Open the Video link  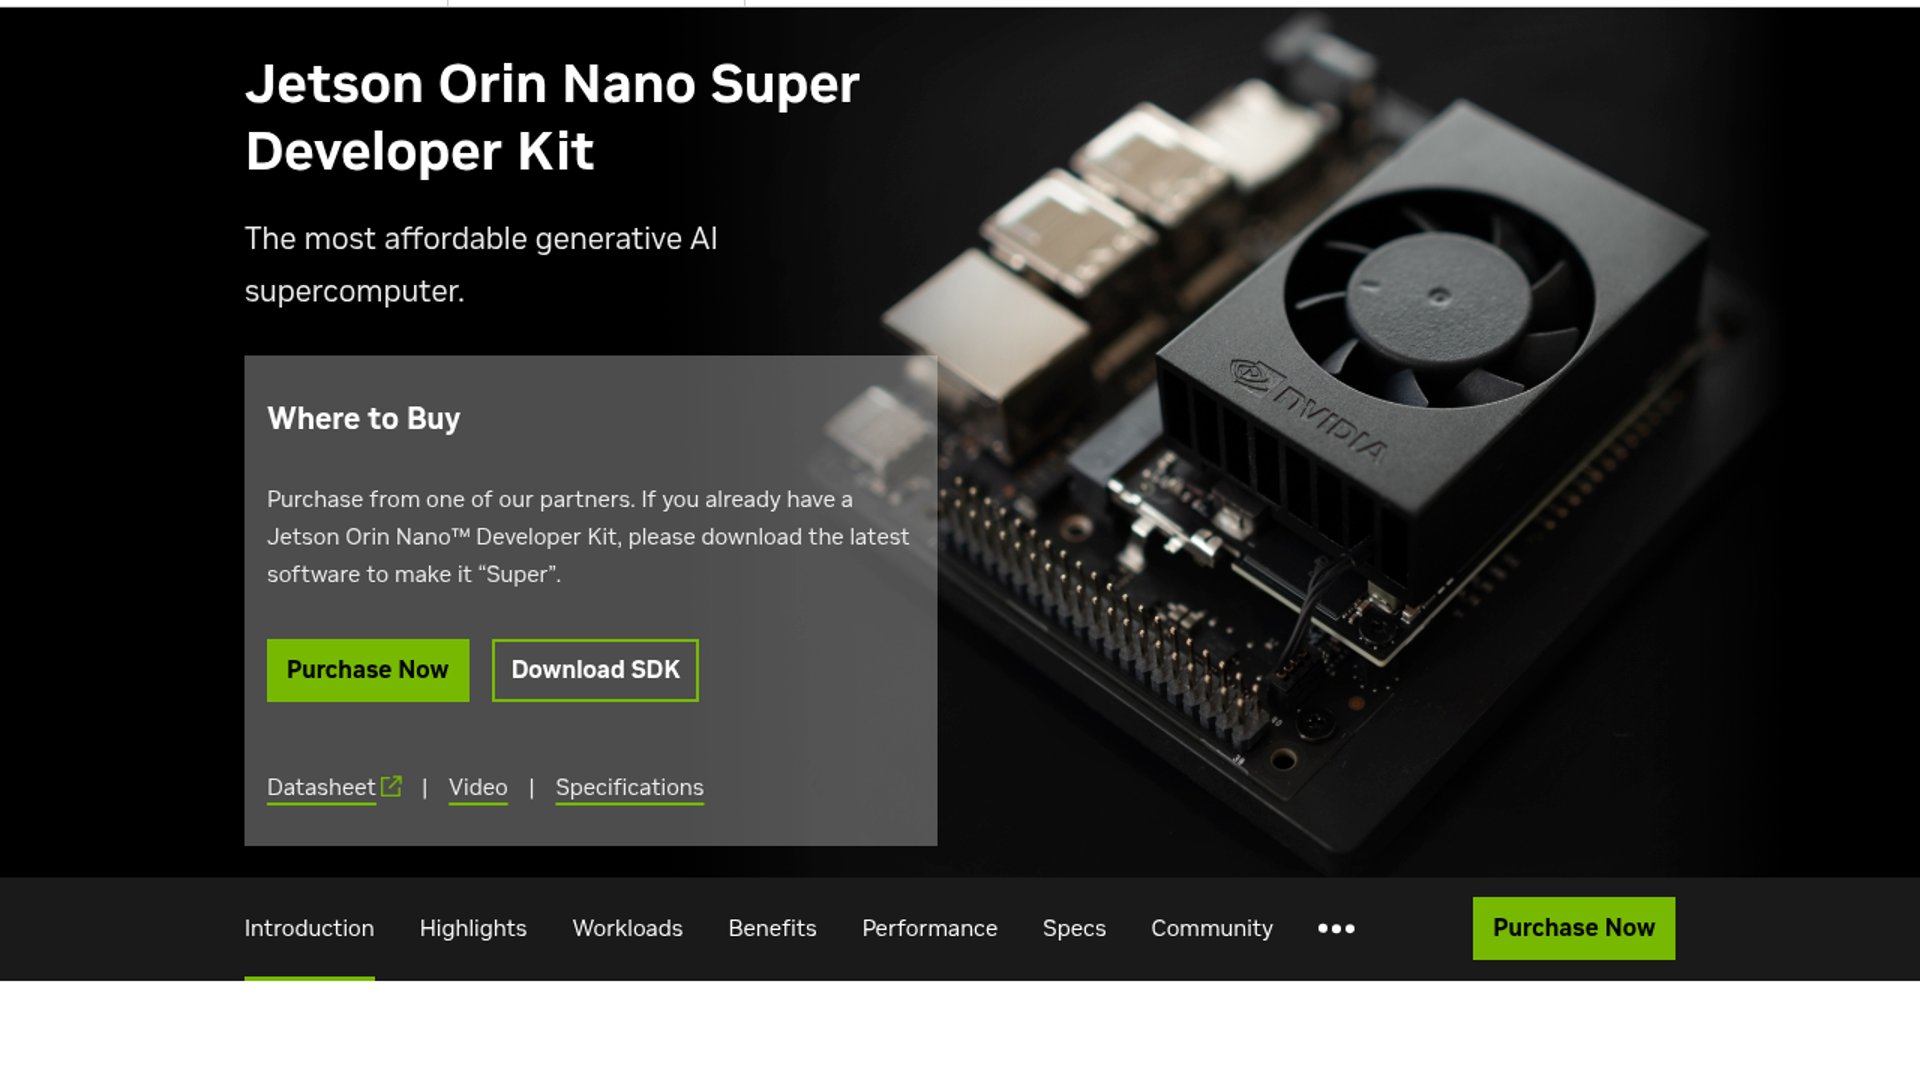(478, 788)
